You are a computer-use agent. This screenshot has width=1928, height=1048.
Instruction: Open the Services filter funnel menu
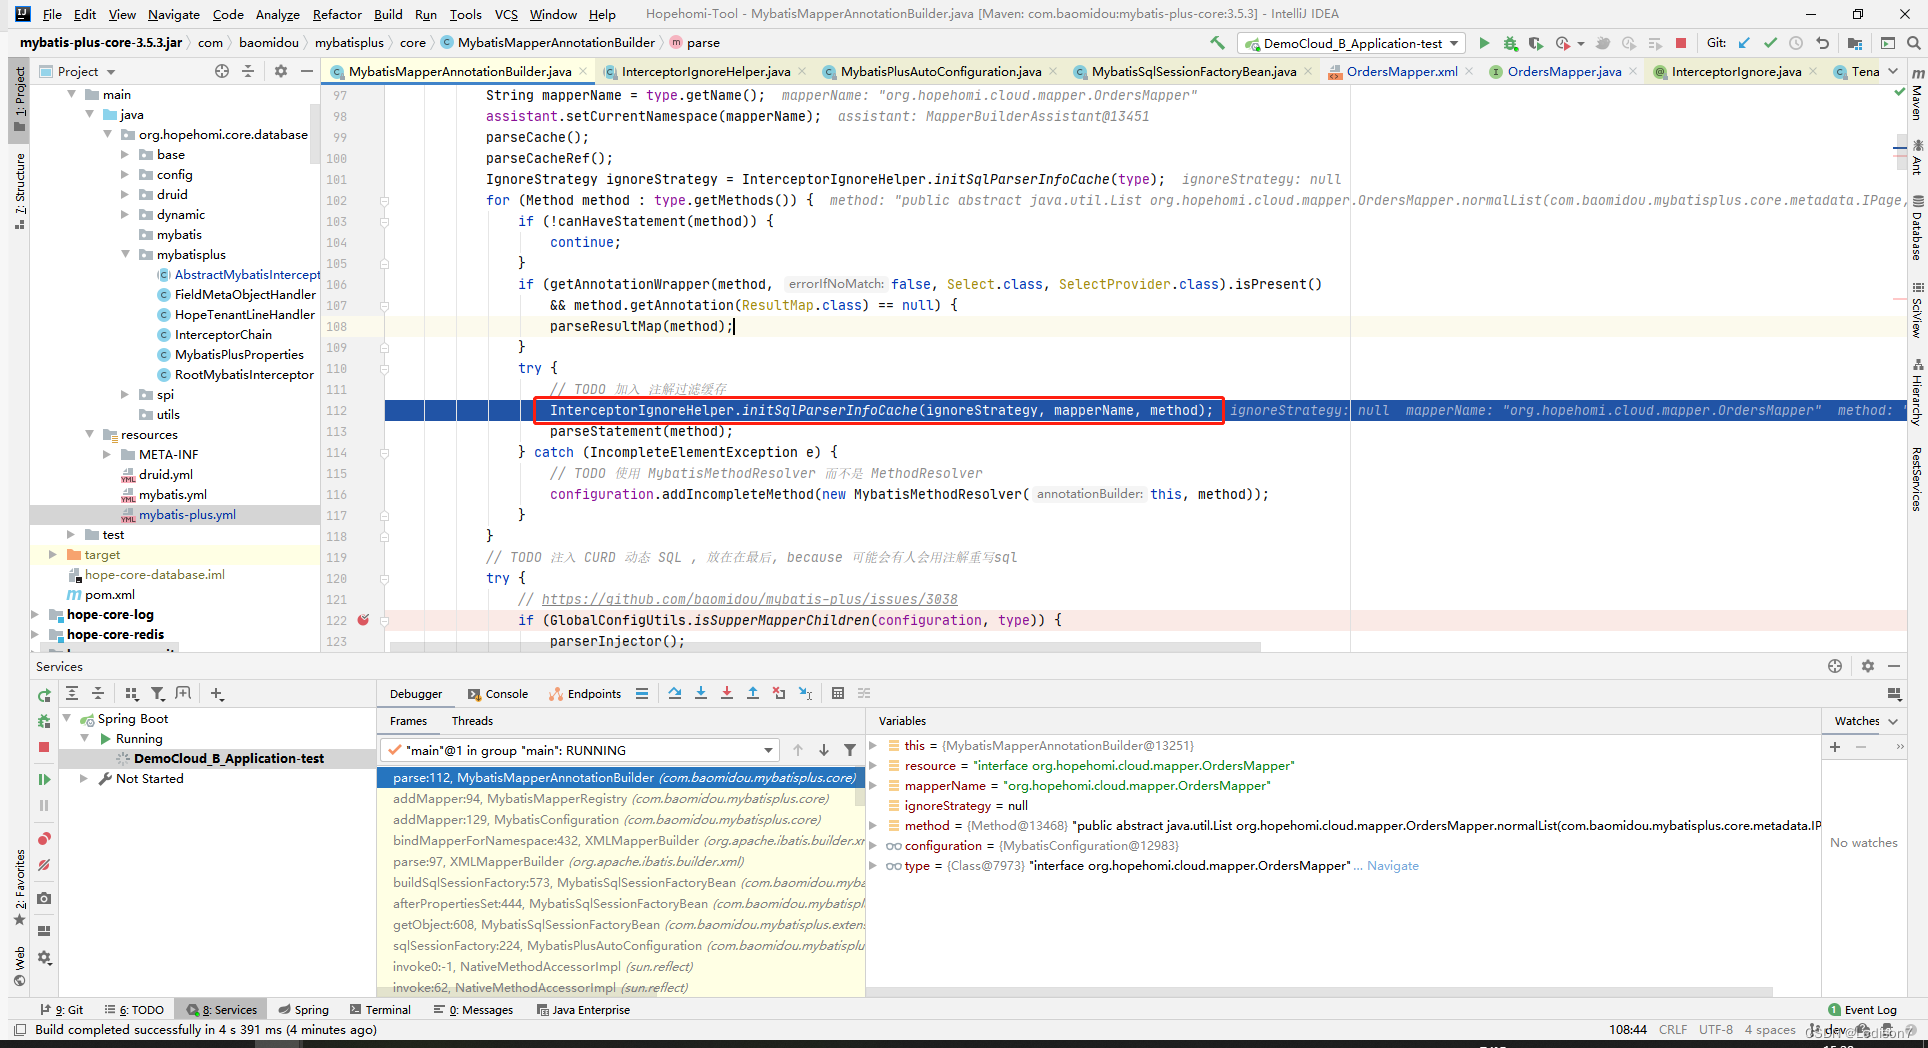click(x=157, y=693)
